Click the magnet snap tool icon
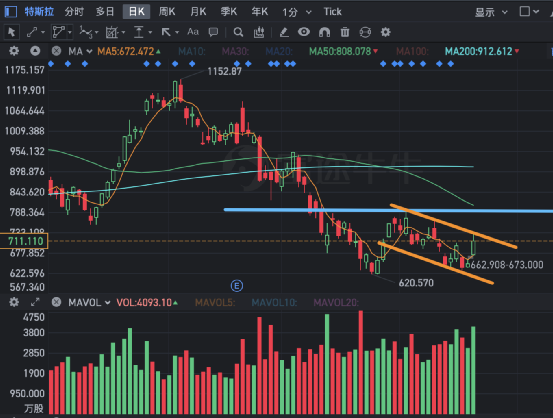 coord(324,32)
